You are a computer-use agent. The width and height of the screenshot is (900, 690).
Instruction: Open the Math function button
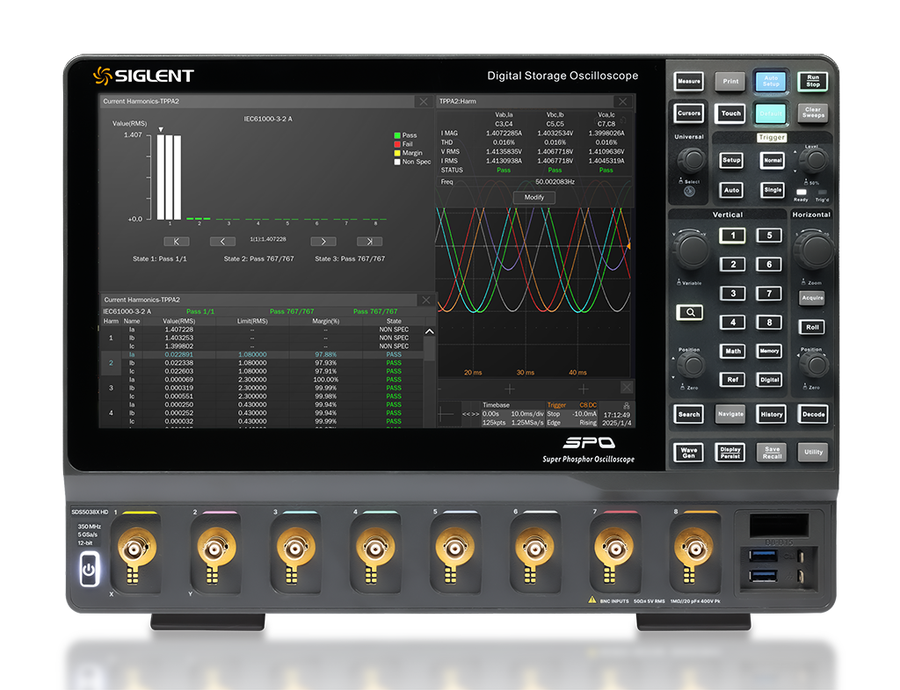[x=732, y=351]
